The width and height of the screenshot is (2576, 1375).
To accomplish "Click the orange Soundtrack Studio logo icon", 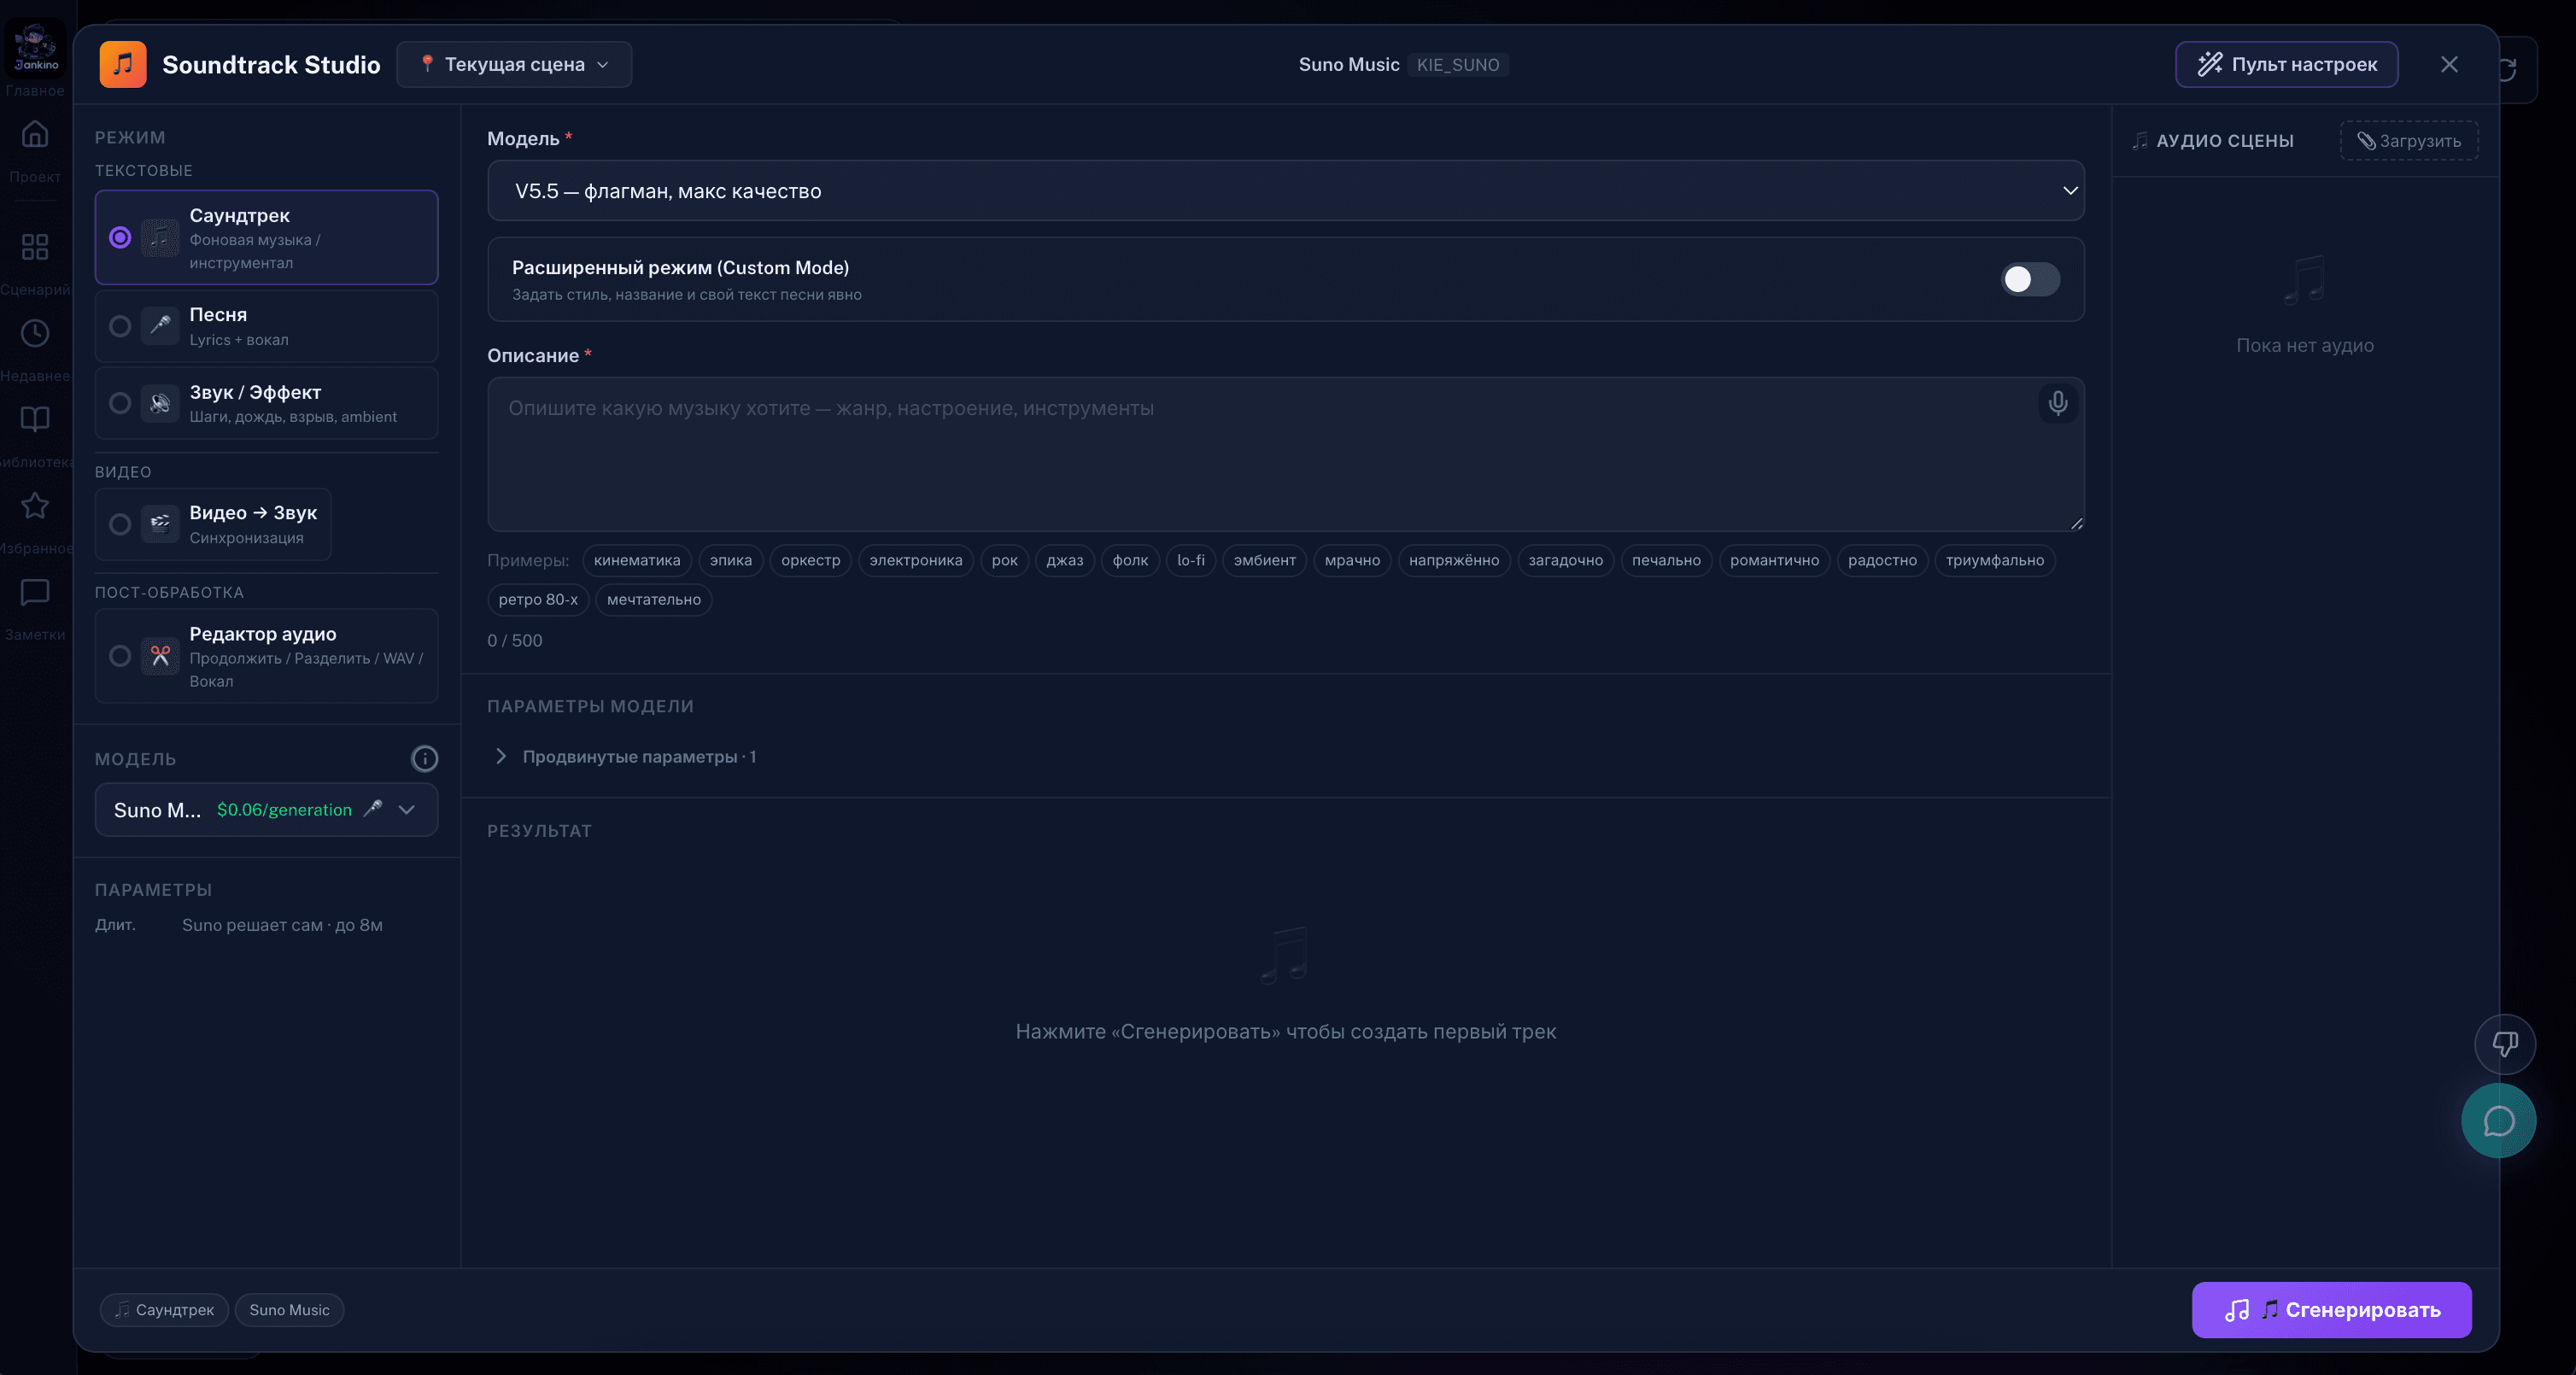I will click(x=123, y=64).
